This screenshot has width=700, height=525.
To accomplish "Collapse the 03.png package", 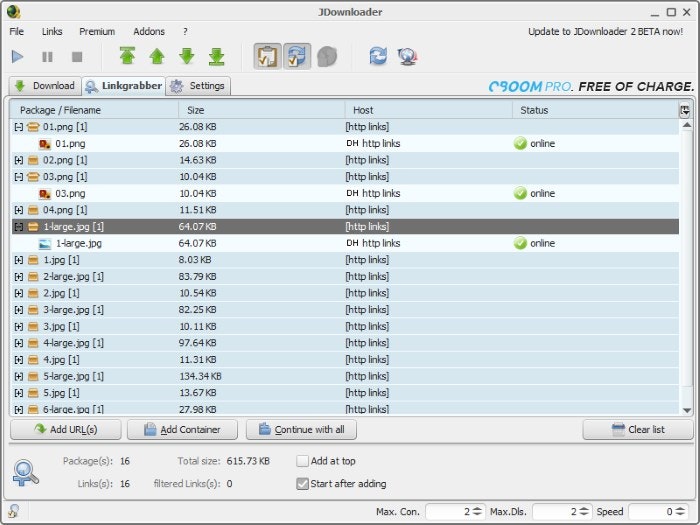I will tap(18, 177).
